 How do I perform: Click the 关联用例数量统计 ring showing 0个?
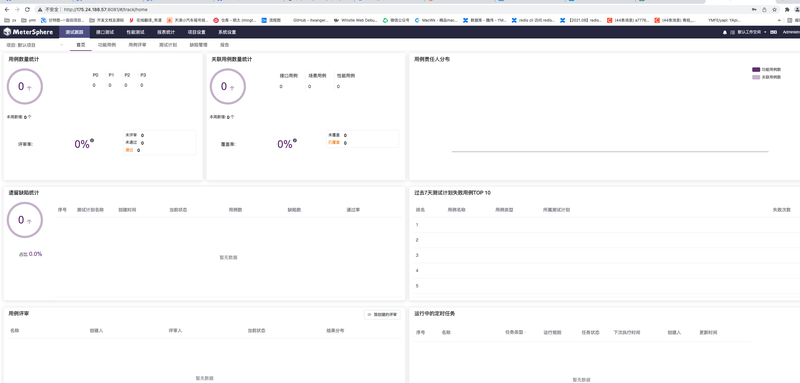tap(228, 86)
